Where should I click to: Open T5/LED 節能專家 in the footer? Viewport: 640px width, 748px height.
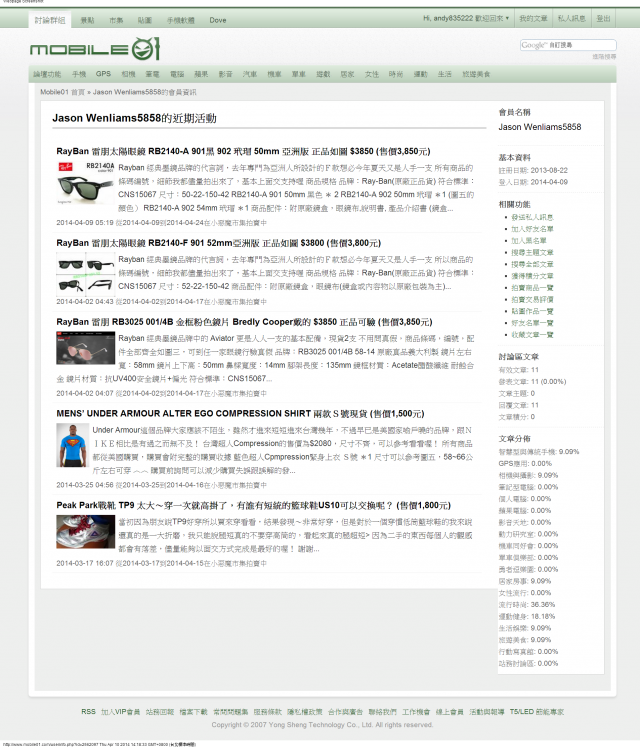[x=537, y=712]
